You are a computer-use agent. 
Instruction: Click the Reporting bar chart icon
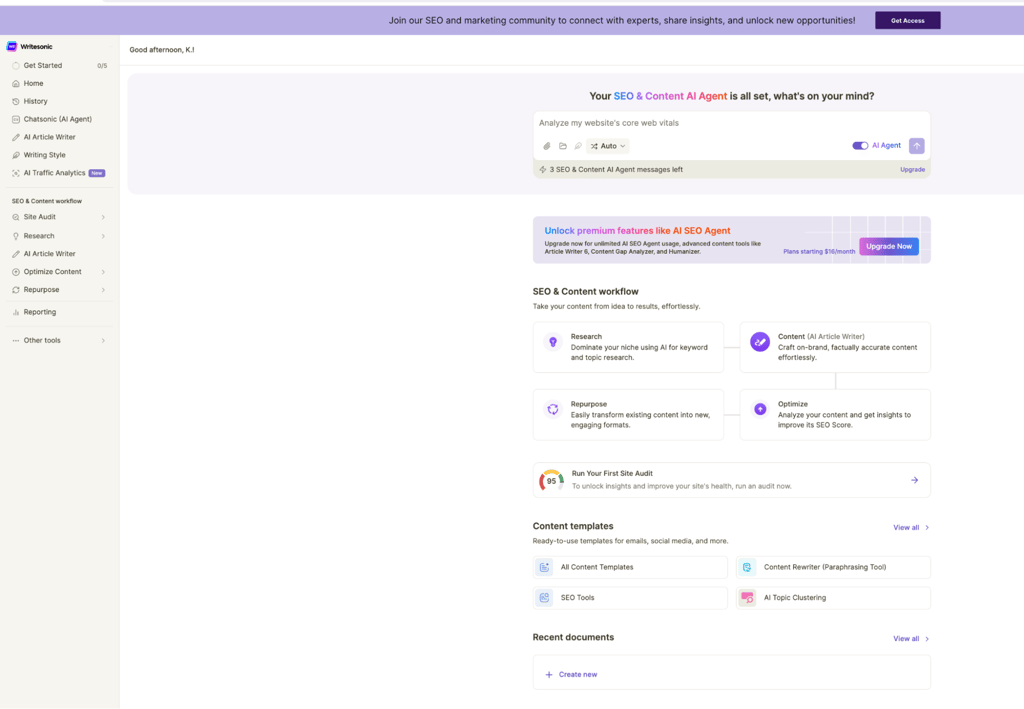point(16,312)
